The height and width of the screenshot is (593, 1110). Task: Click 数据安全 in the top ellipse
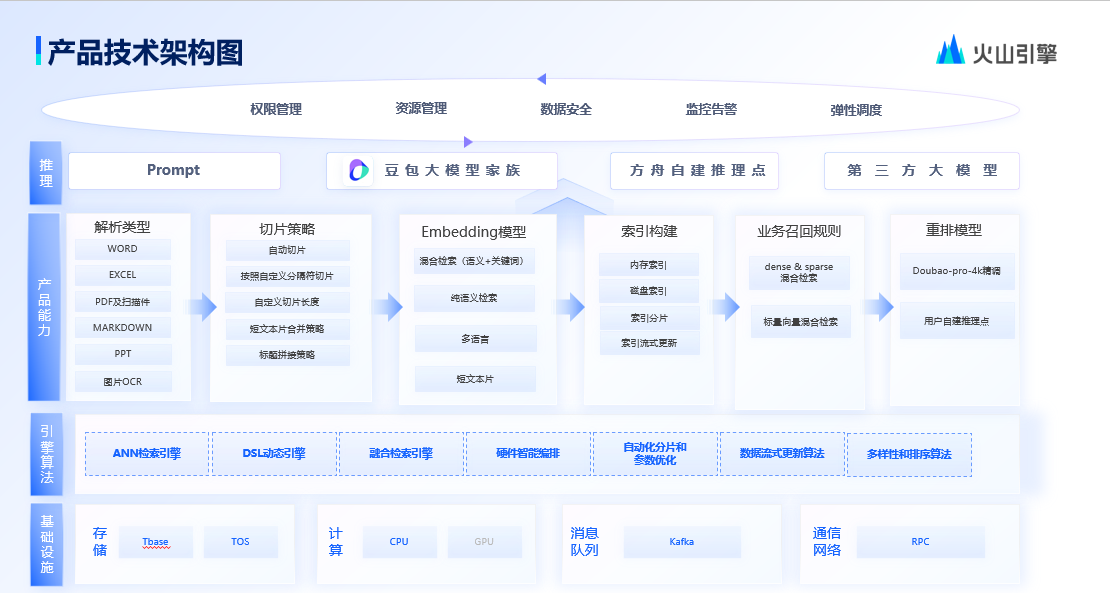point(566,109)
